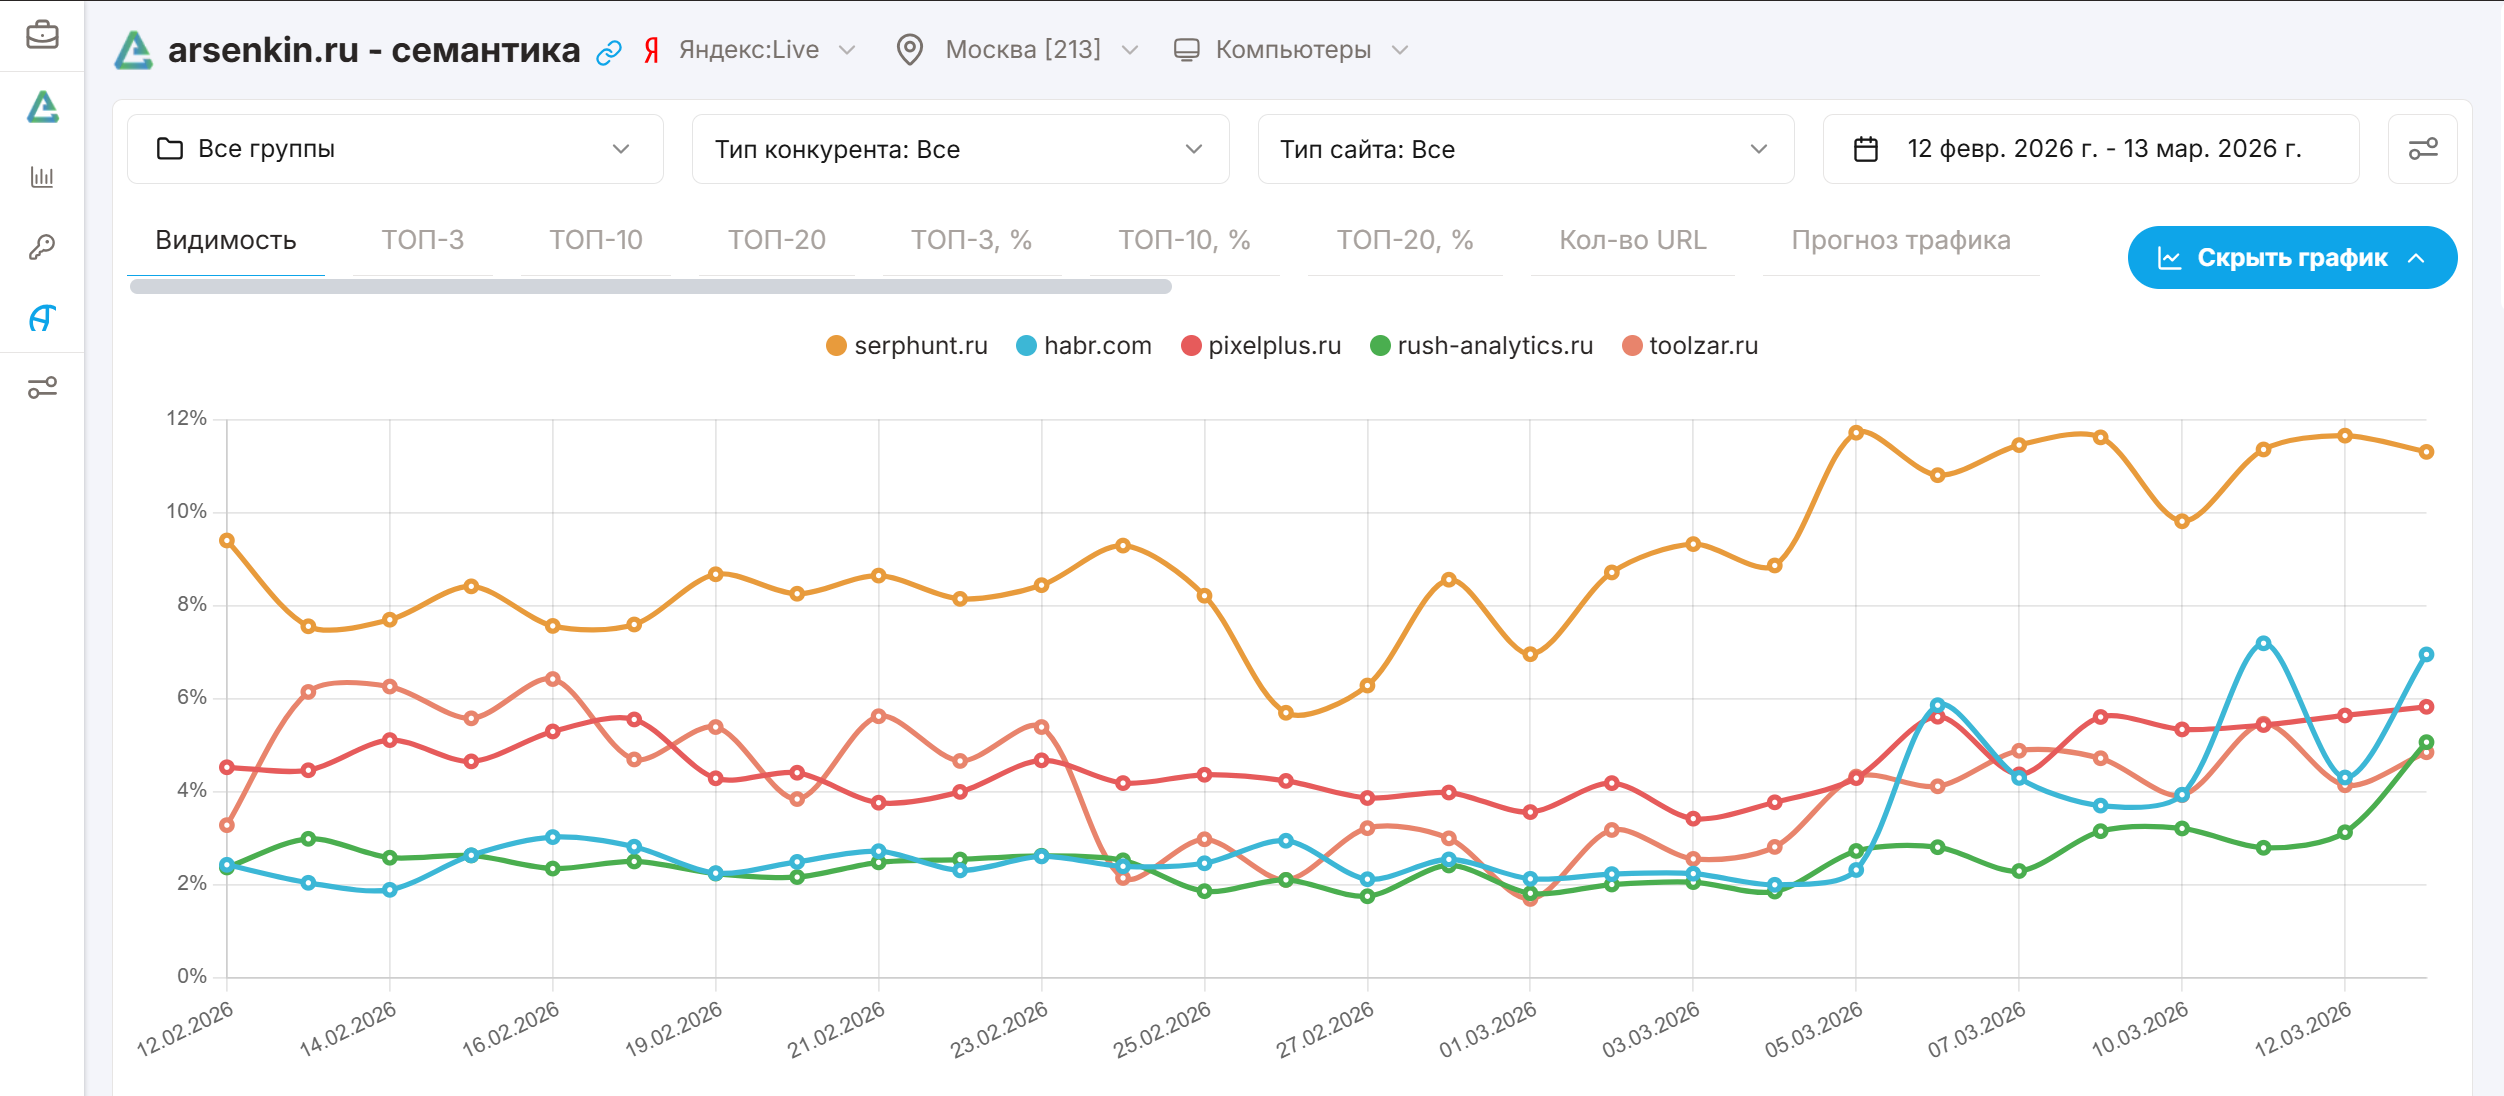This screenshot has height=1096, width=2504.
Task: Open the "Тип конкурента: Все" dropdown
Action: click(959, 149)
